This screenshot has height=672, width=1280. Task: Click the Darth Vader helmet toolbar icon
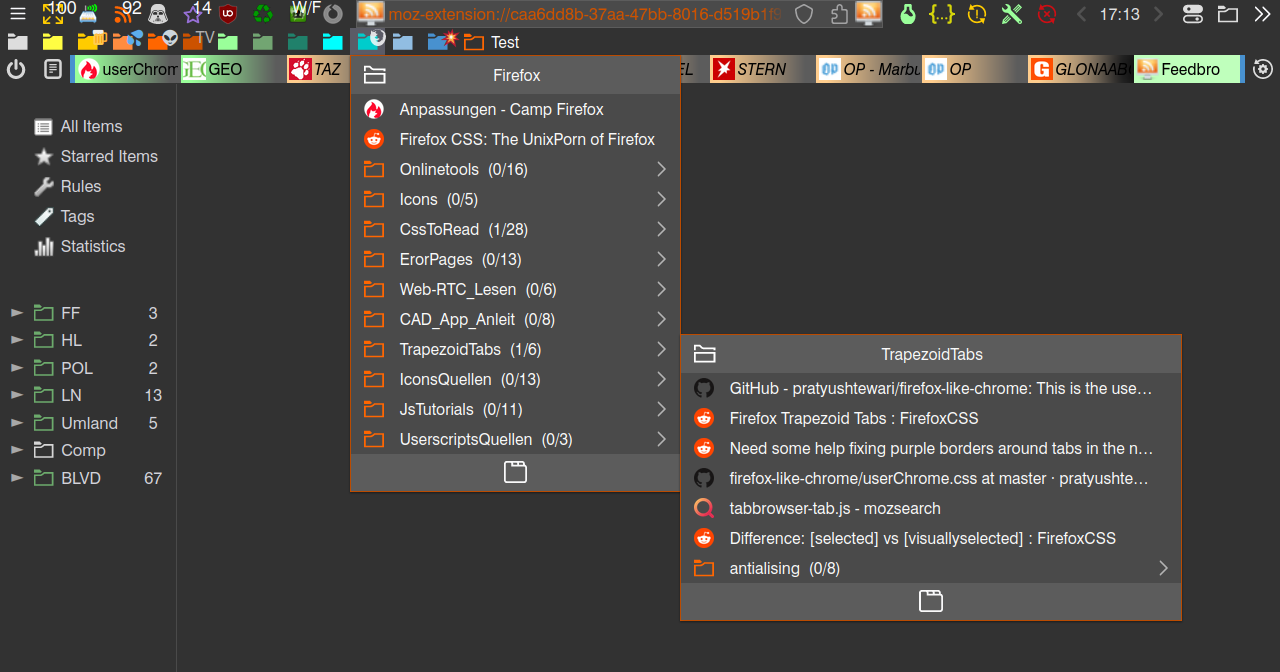click(158, 14)
